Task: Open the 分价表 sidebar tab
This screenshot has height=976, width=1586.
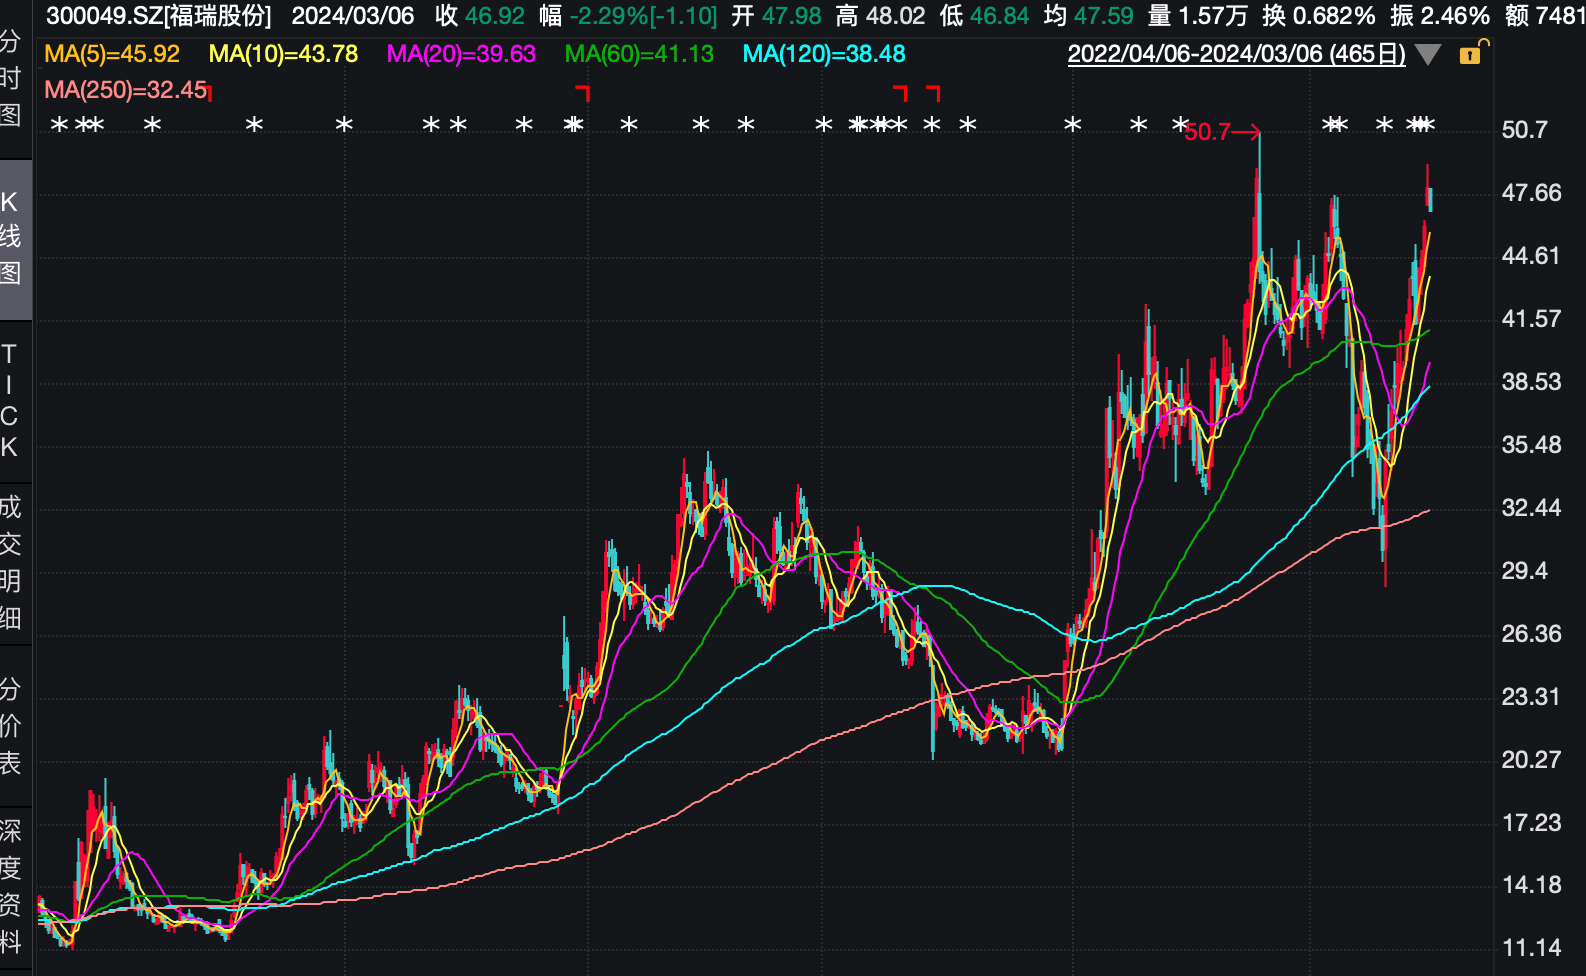Action: pyautogui.click(x=11, y=726)
